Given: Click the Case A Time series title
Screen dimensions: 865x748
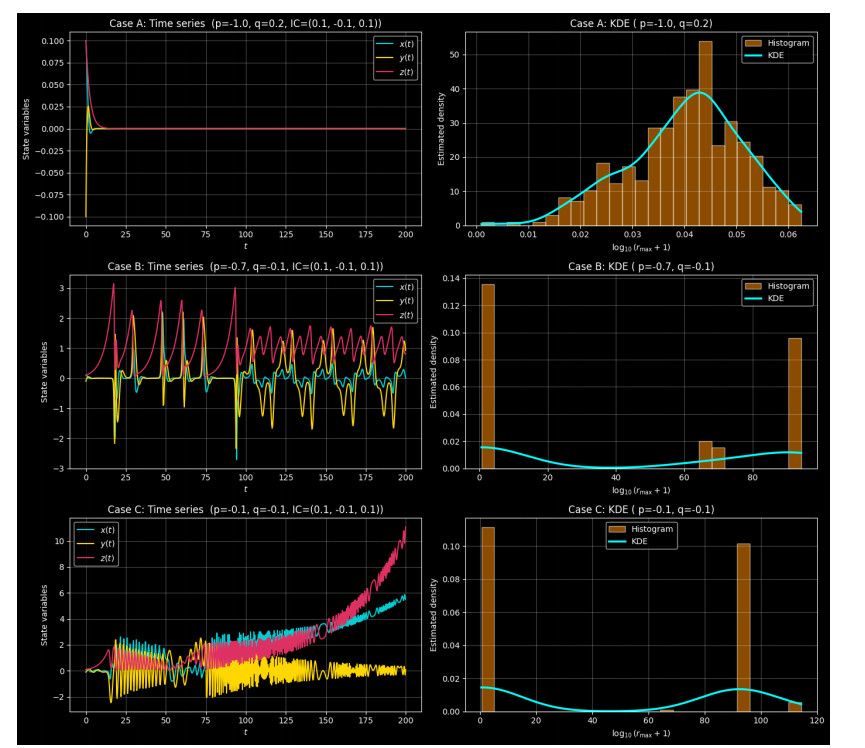Looking at the screenshot, I should click(x=244, y=24).
